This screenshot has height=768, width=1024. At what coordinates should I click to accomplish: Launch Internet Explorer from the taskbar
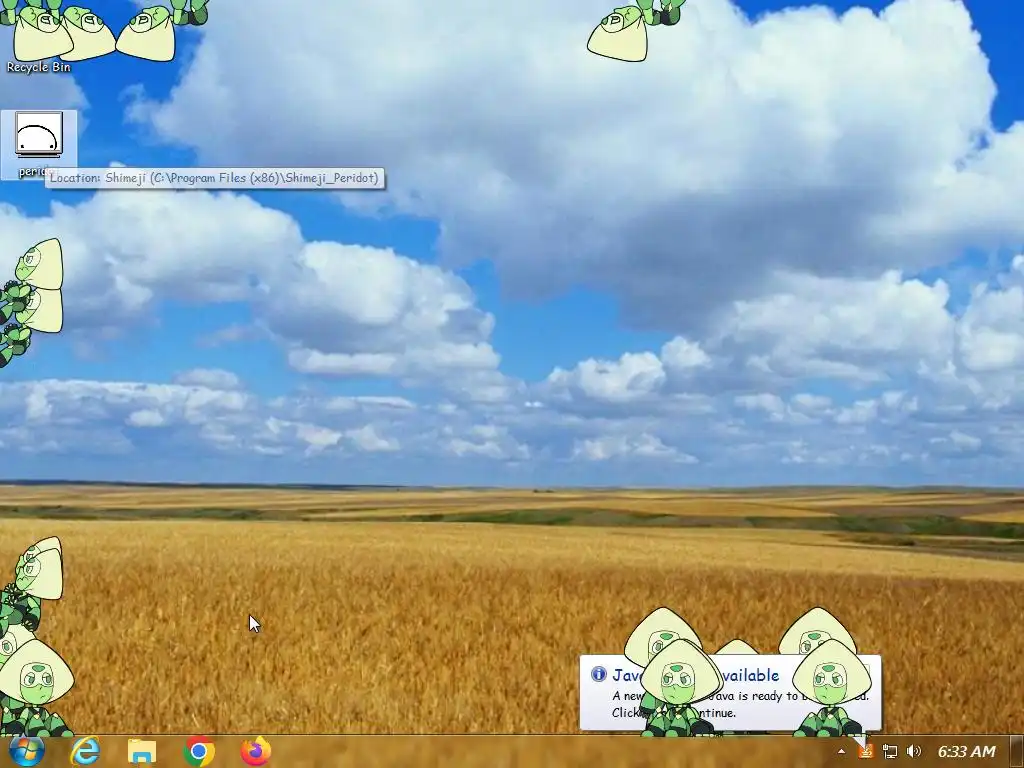(85, 751)
